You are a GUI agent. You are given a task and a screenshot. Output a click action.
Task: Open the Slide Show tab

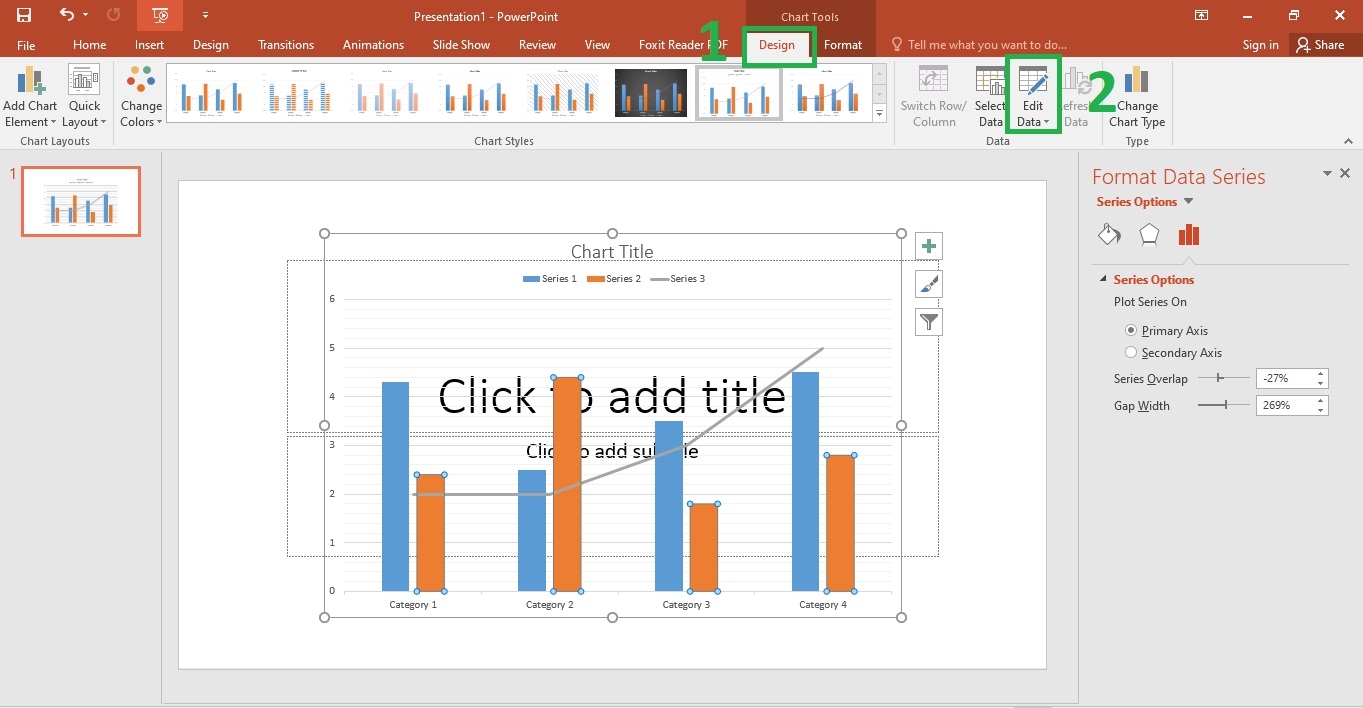(x=461, y=45)
